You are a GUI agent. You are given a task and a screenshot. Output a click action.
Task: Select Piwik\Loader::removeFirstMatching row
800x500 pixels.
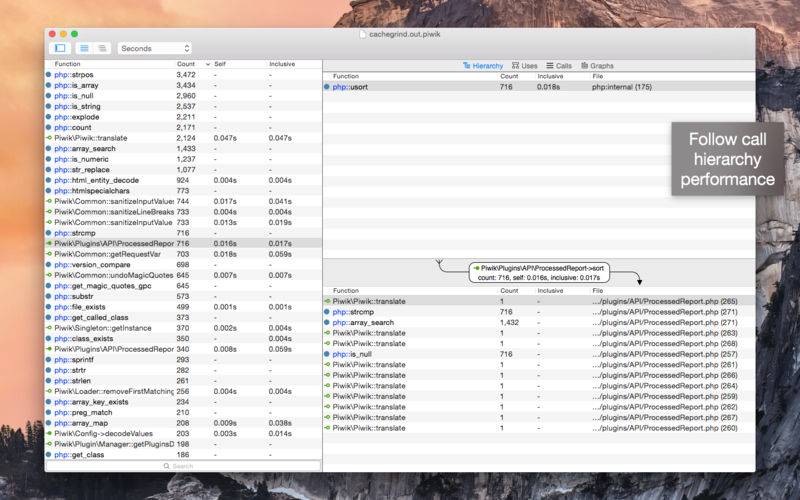183,391
